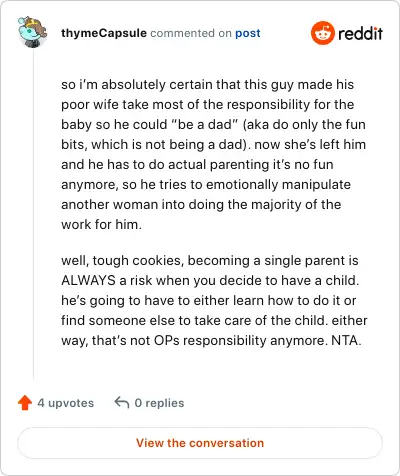Click the orange upvote arrow icon
400x476 pixels.
click(x=25, y=403)
